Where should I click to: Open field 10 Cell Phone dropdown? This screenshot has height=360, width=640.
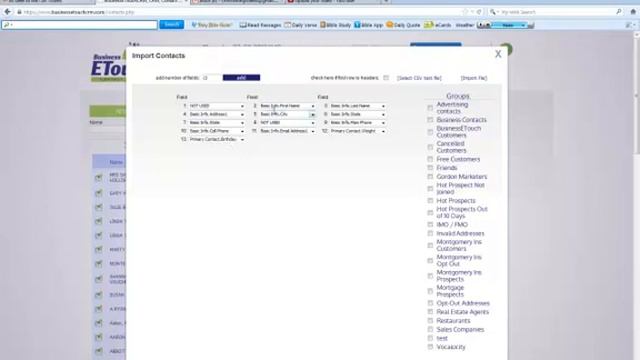click(216, 131)
